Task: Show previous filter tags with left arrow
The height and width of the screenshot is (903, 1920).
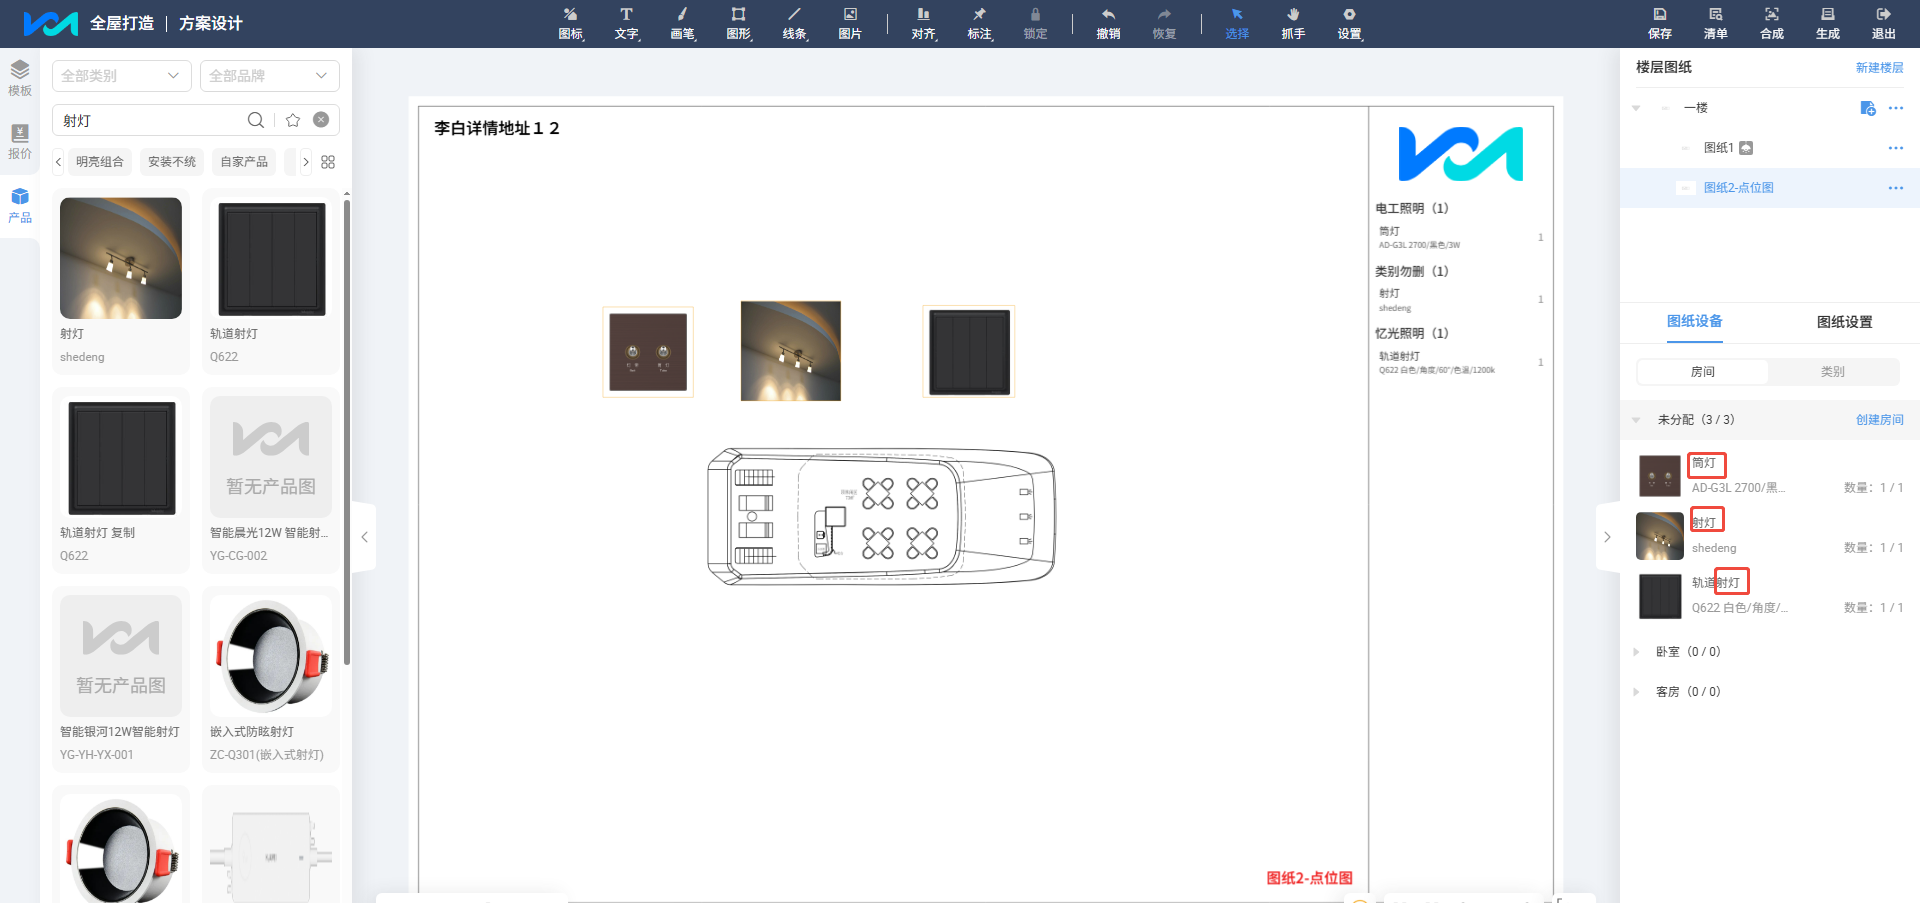Action: pyautogui.click(x=58, y=162)
